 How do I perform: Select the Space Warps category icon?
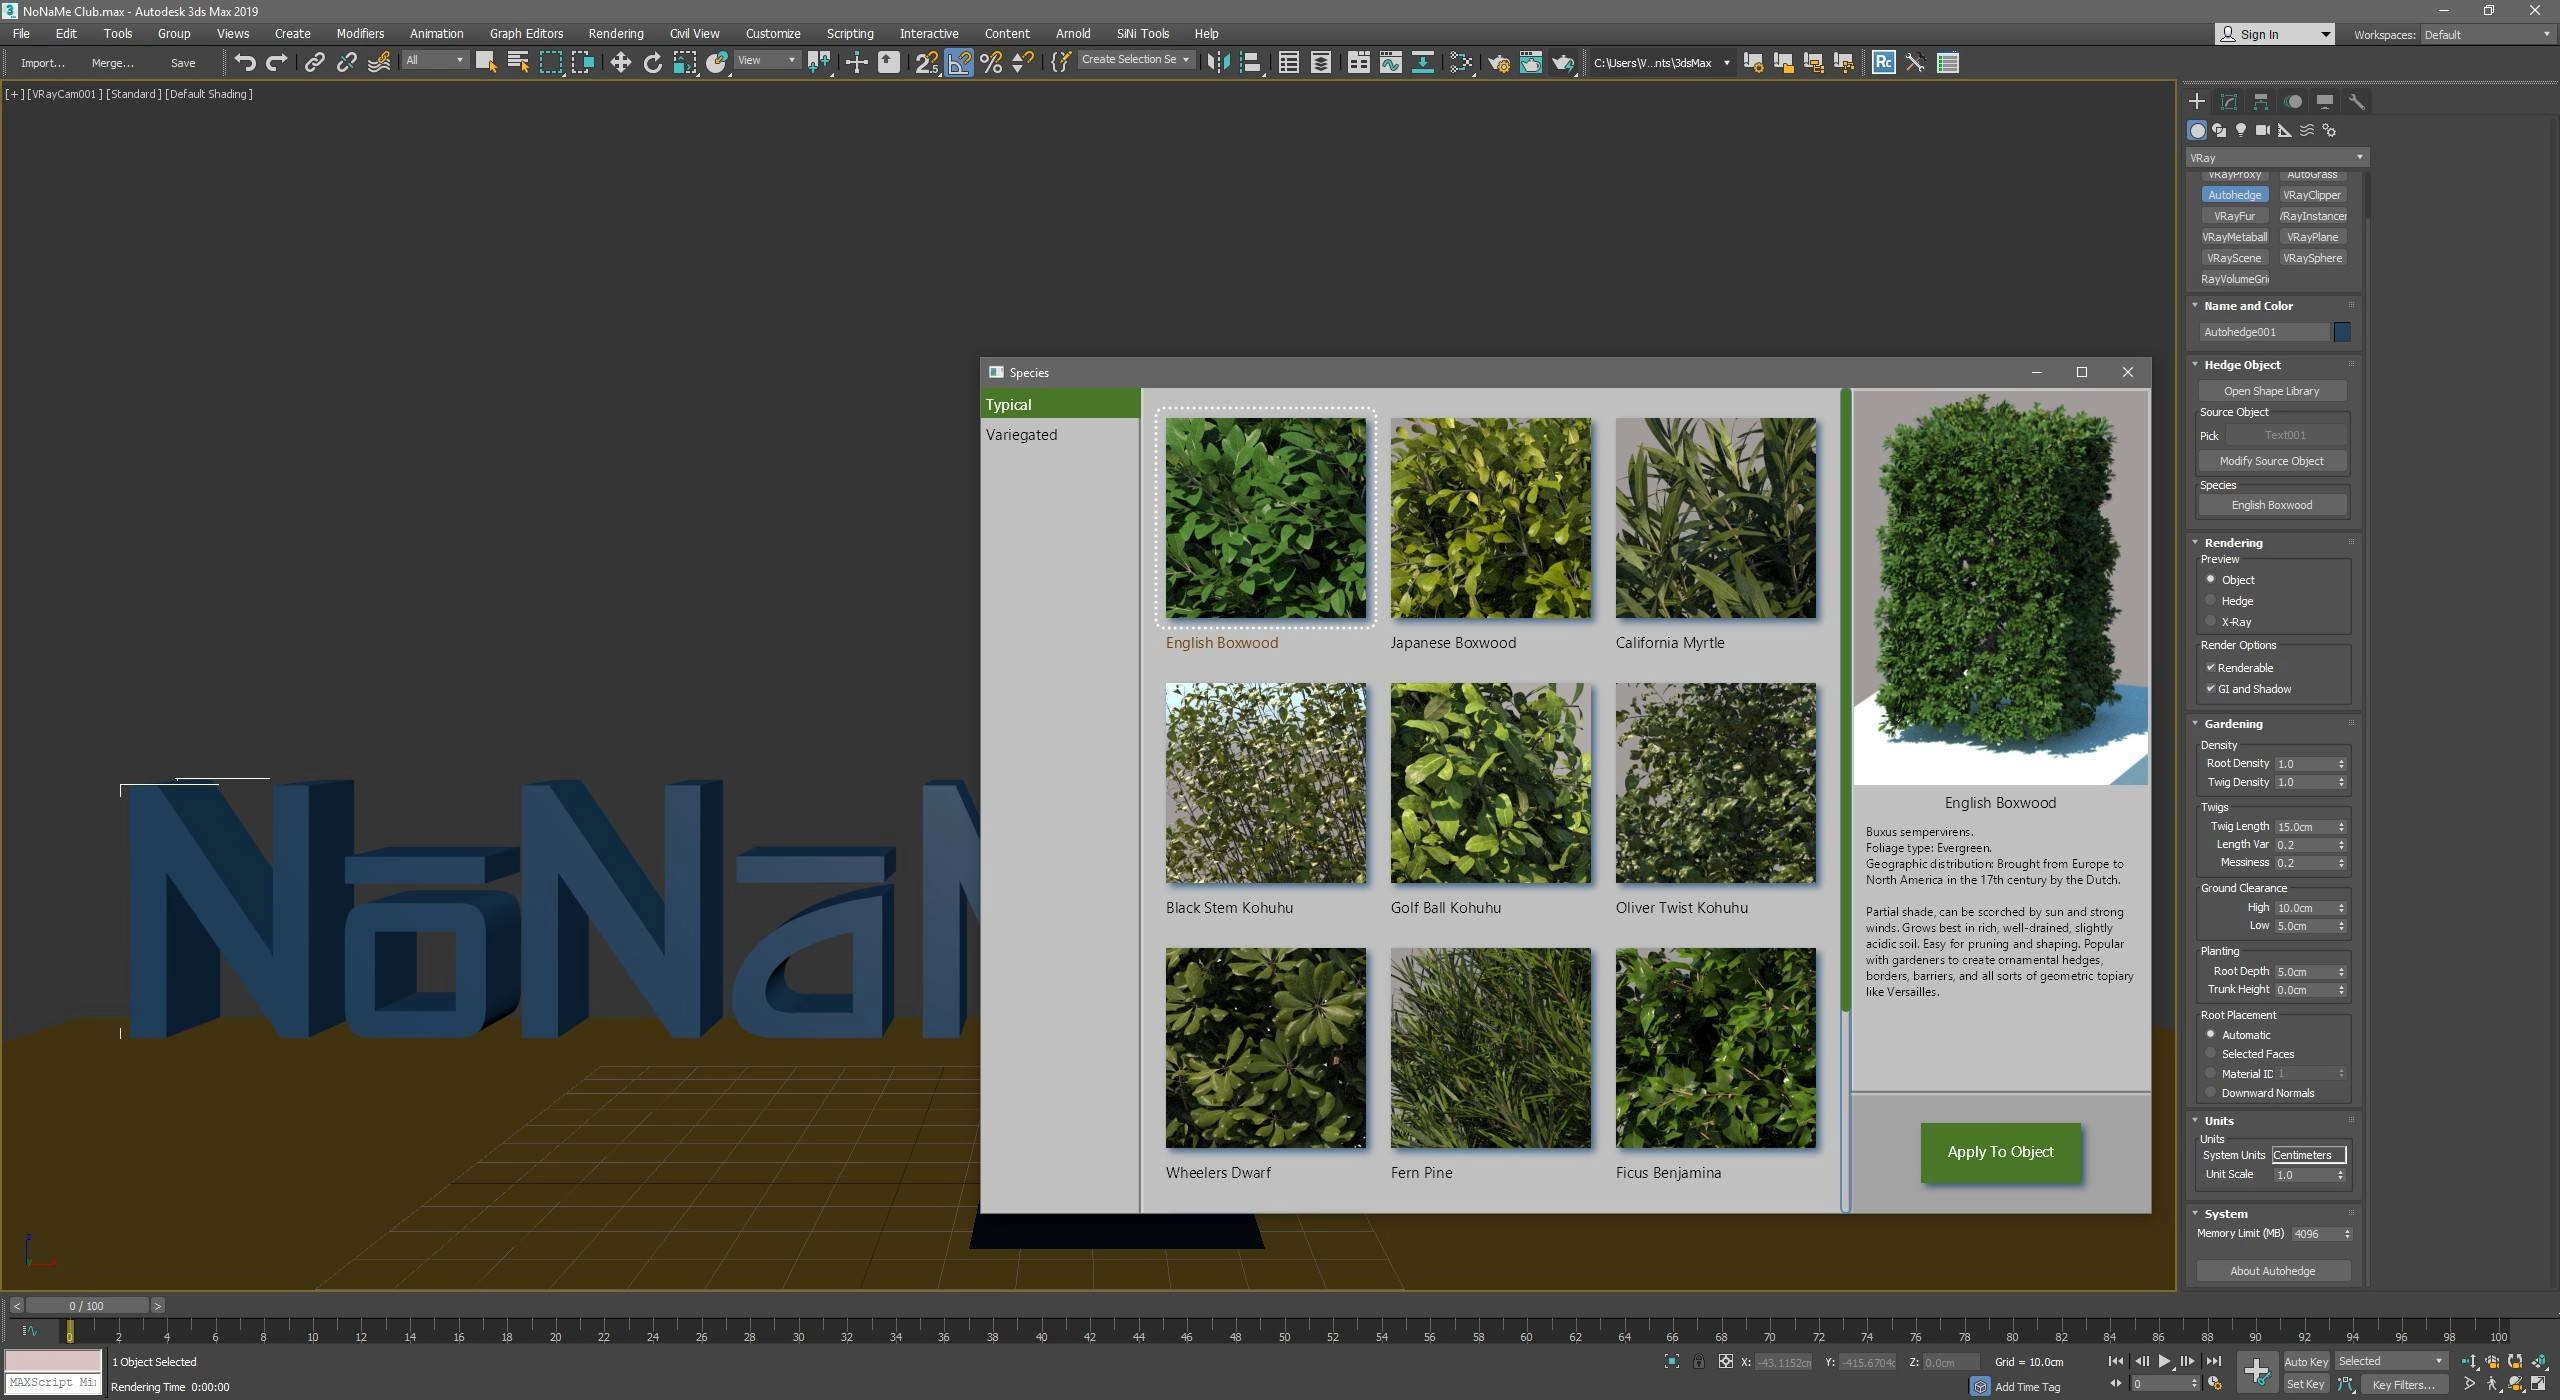(x=2307, y=130)
